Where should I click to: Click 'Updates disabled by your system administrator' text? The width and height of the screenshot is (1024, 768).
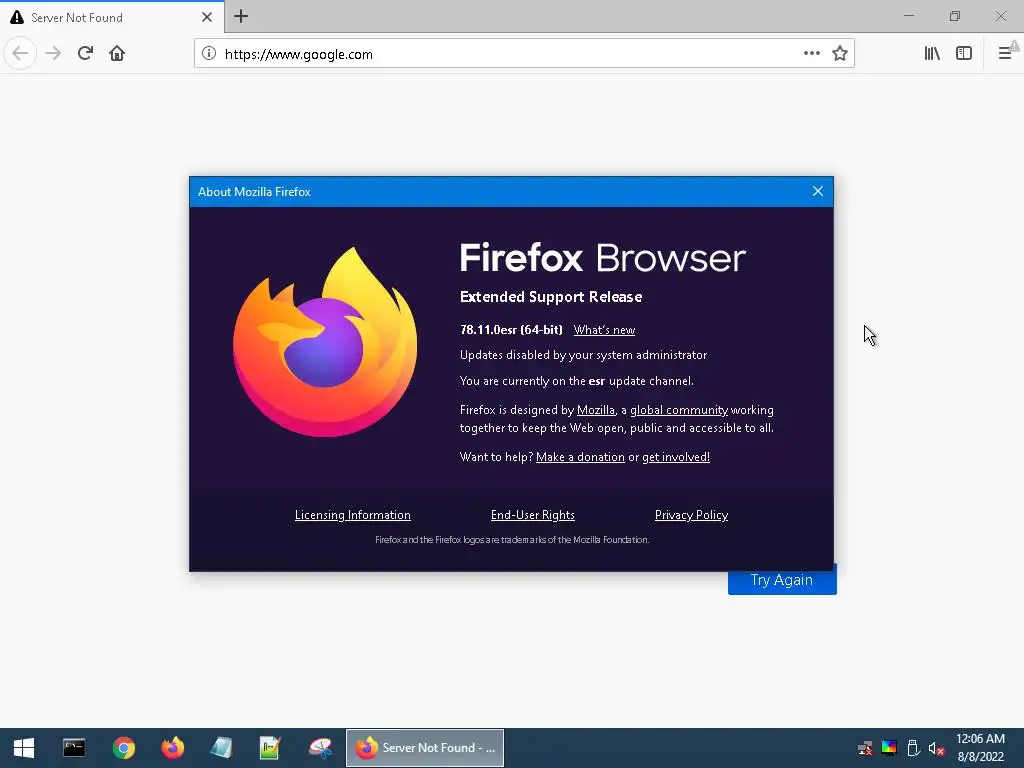(583, 355)
